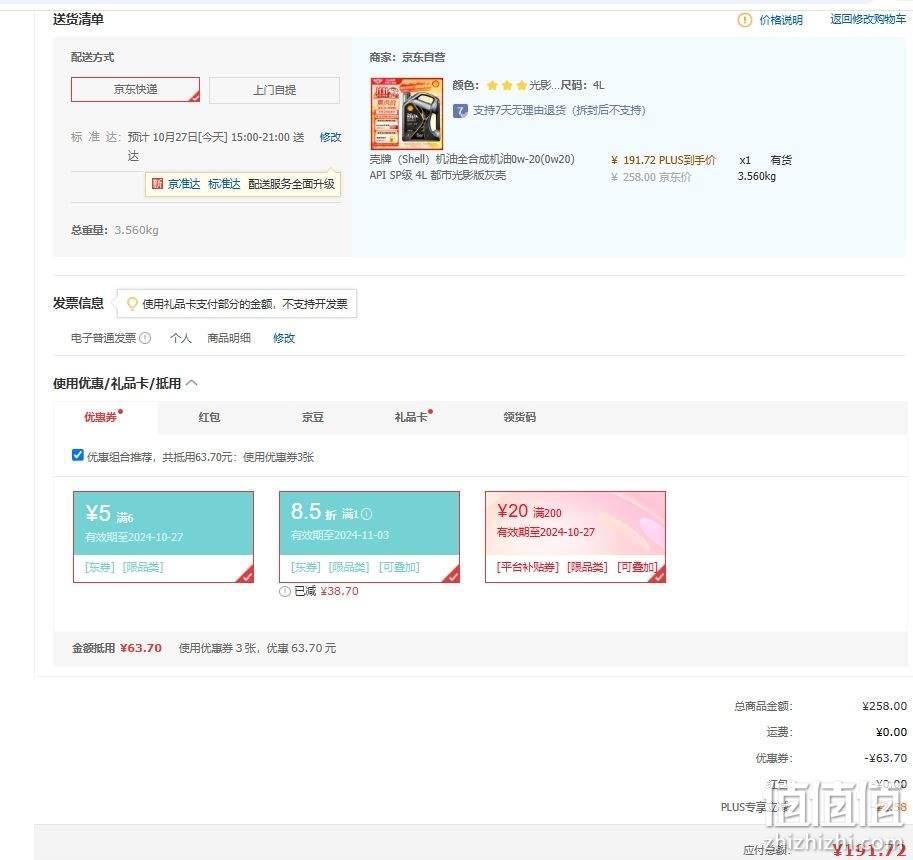
Task: Toggle the 8.5折 coupon card
Action: click(369, 537)
